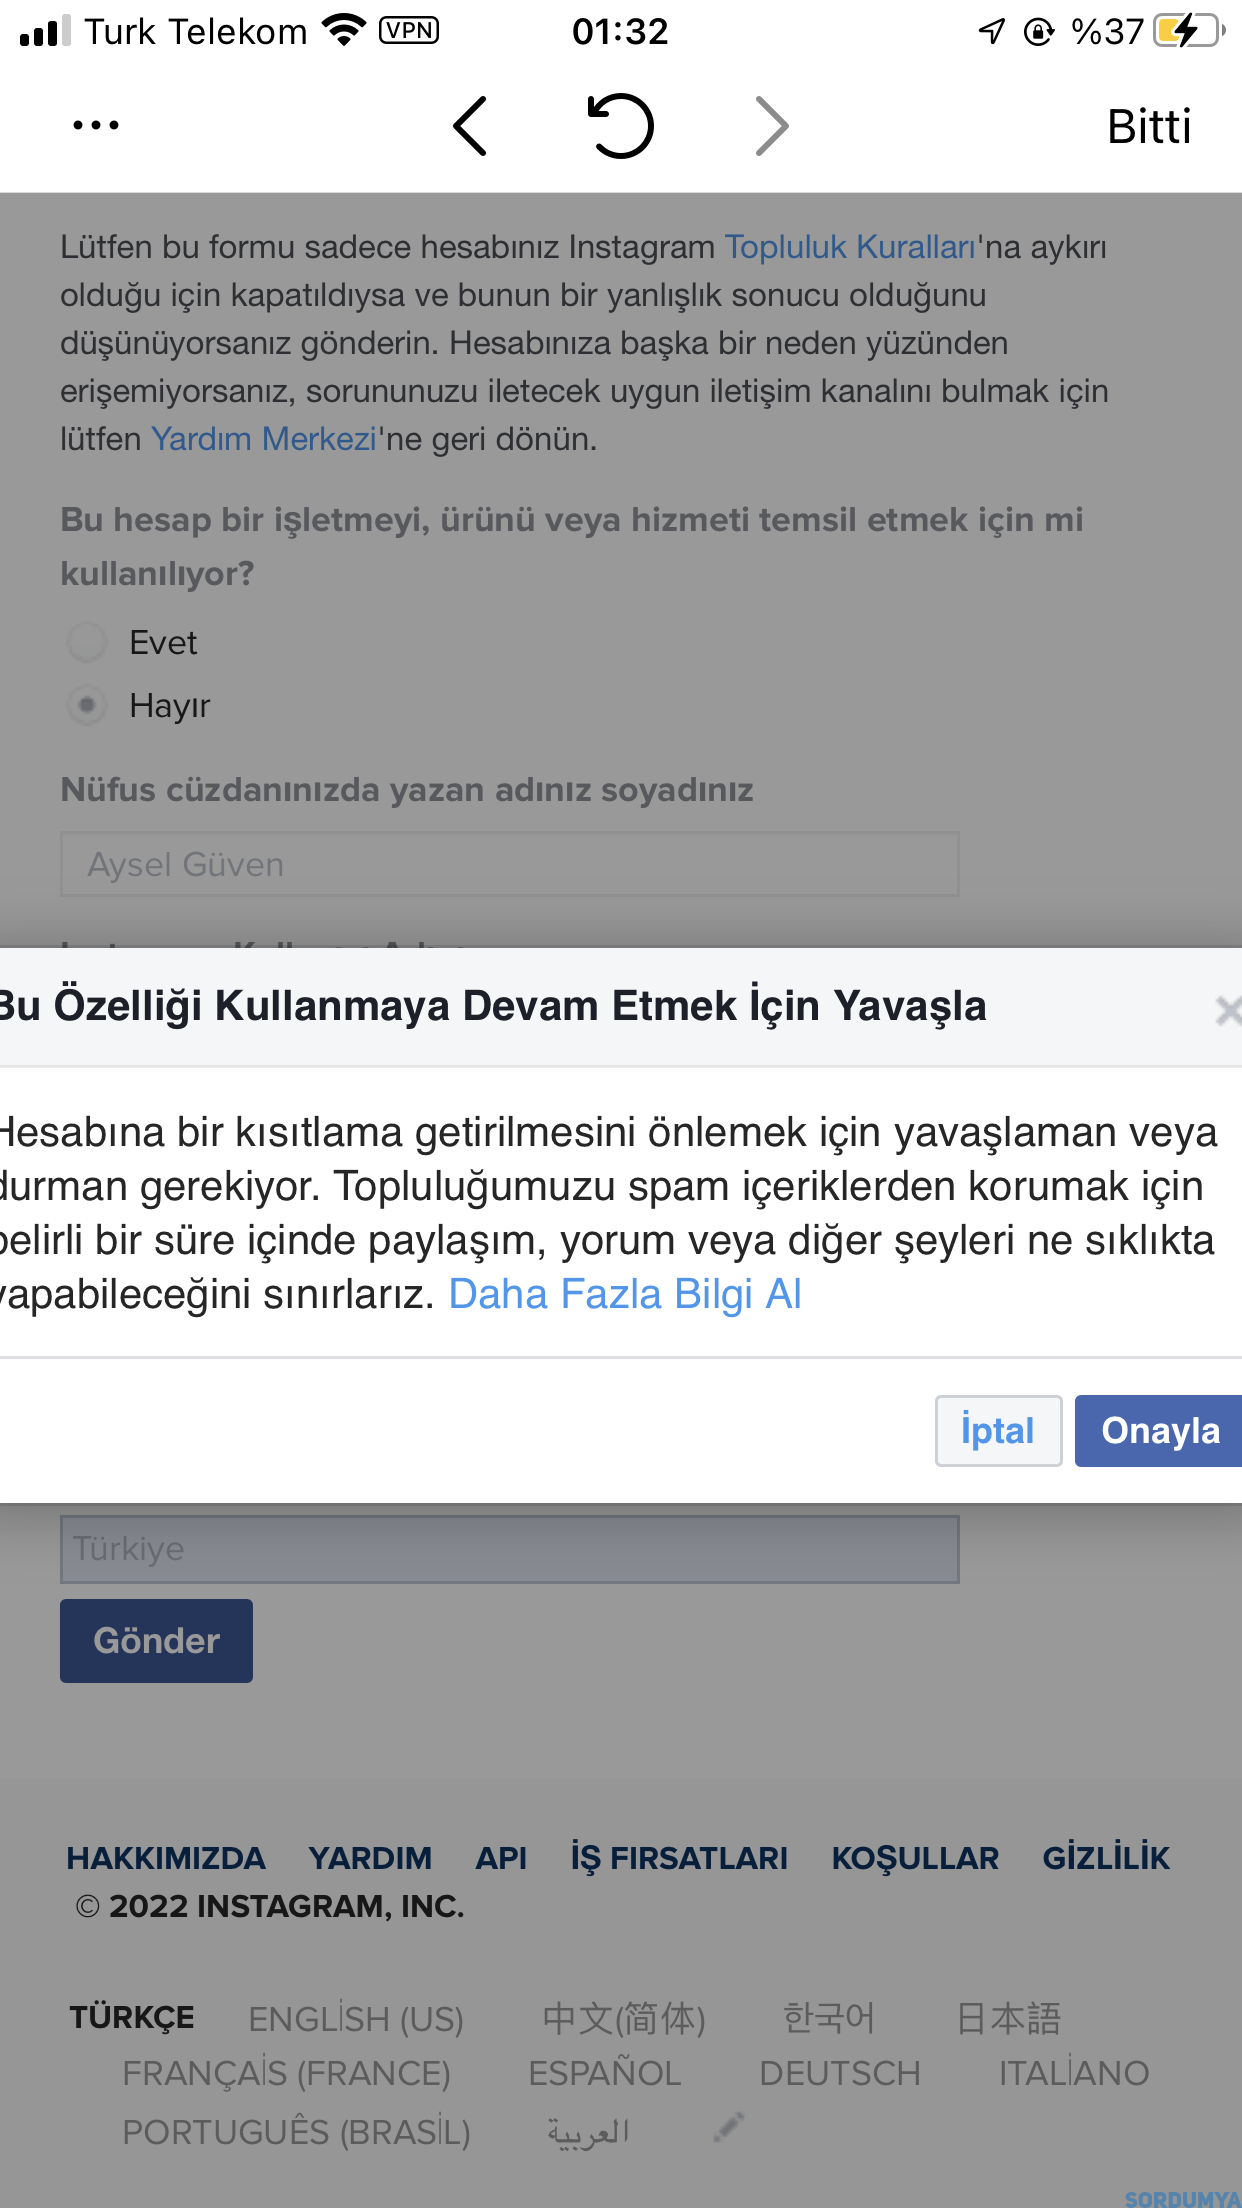Open the Daha Fazla Bilgi Al link

click(625, 1294)
